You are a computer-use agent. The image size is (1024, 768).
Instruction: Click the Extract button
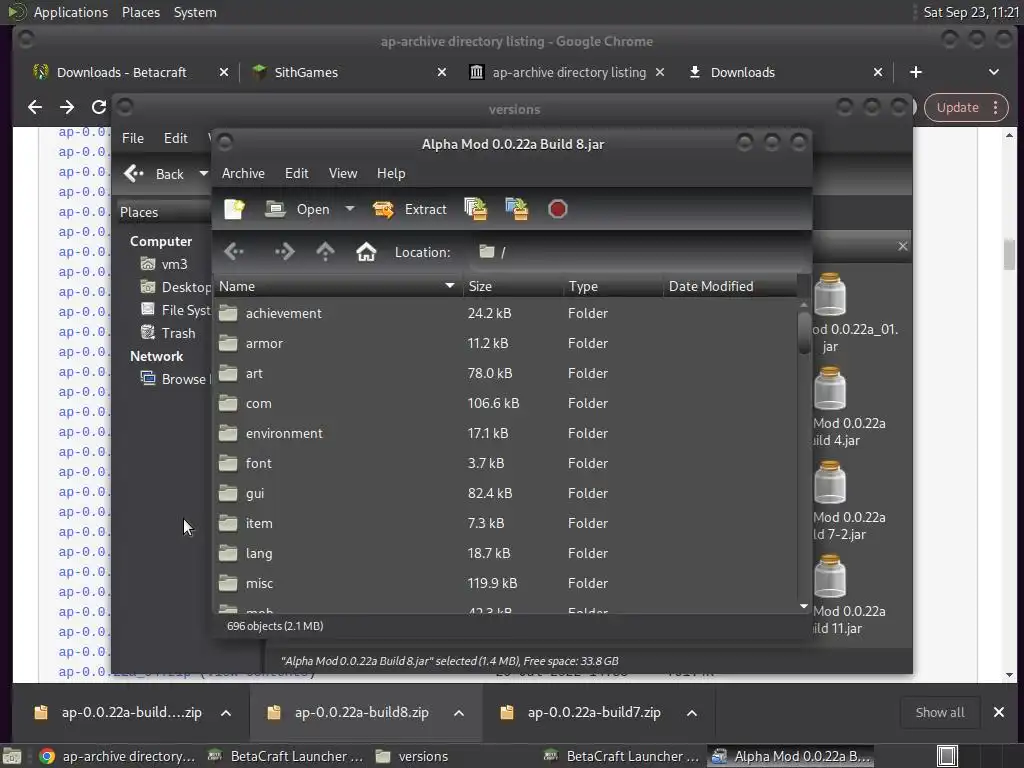410,209
